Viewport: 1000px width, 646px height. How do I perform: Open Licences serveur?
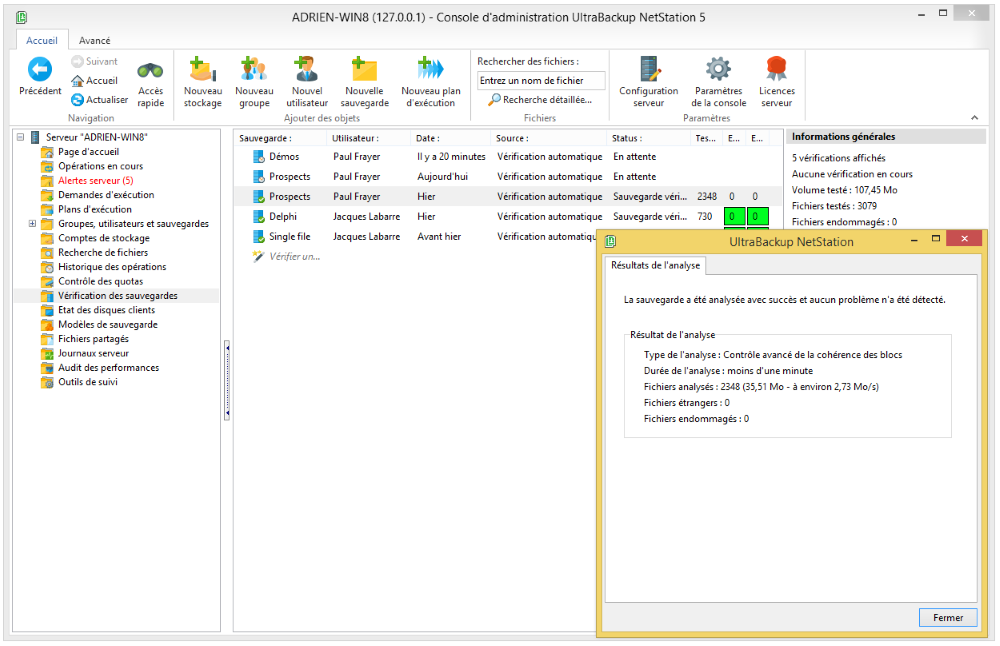point(776,82)
